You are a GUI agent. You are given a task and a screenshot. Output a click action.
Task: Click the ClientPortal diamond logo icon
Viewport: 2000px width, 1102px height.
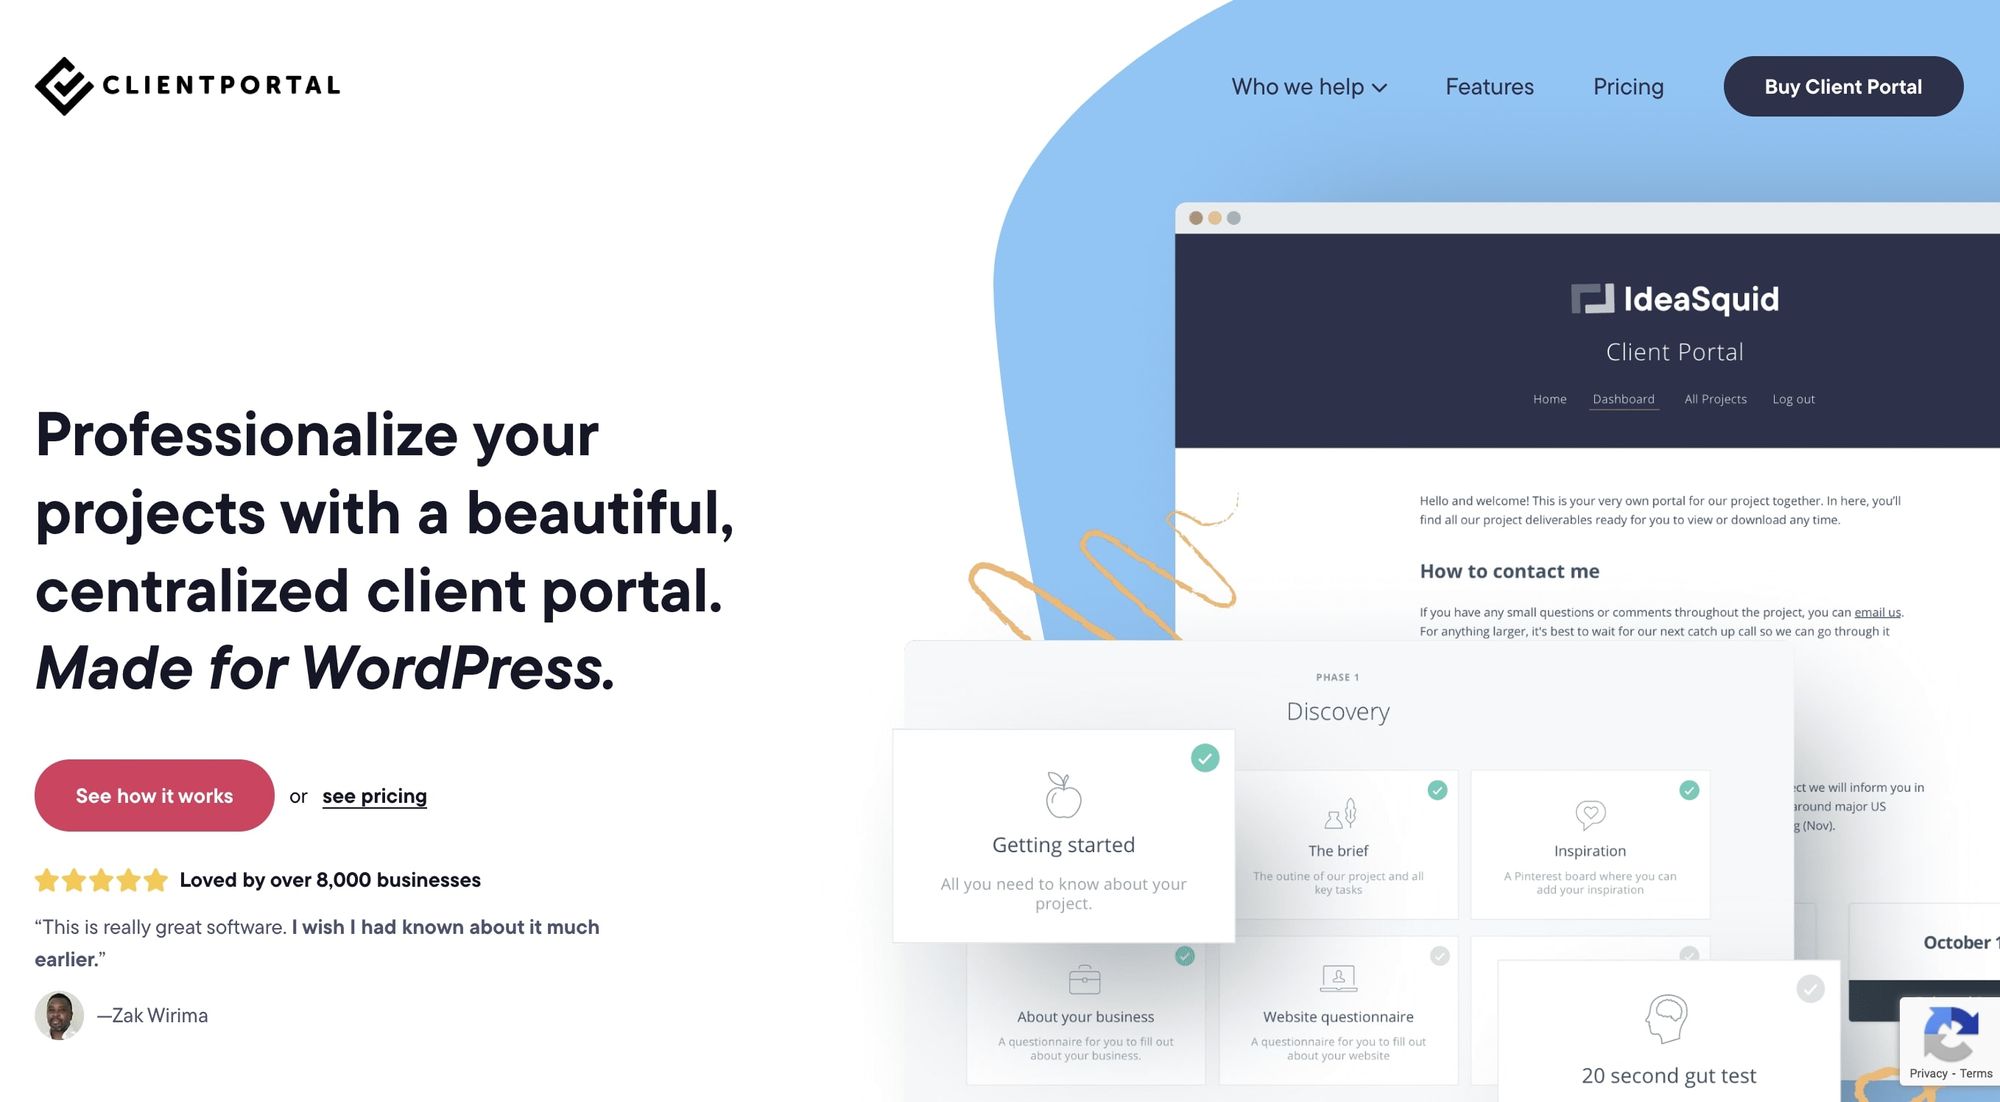[x=62, y=86]
